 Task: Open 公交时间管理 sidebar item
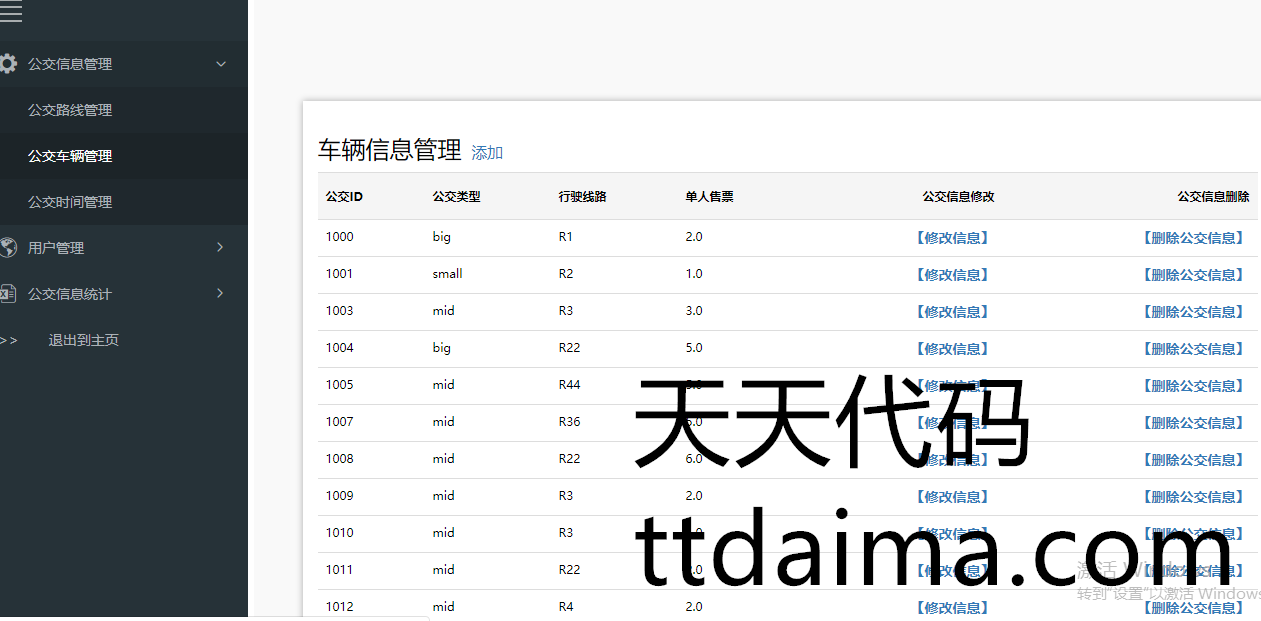(70, 202)
